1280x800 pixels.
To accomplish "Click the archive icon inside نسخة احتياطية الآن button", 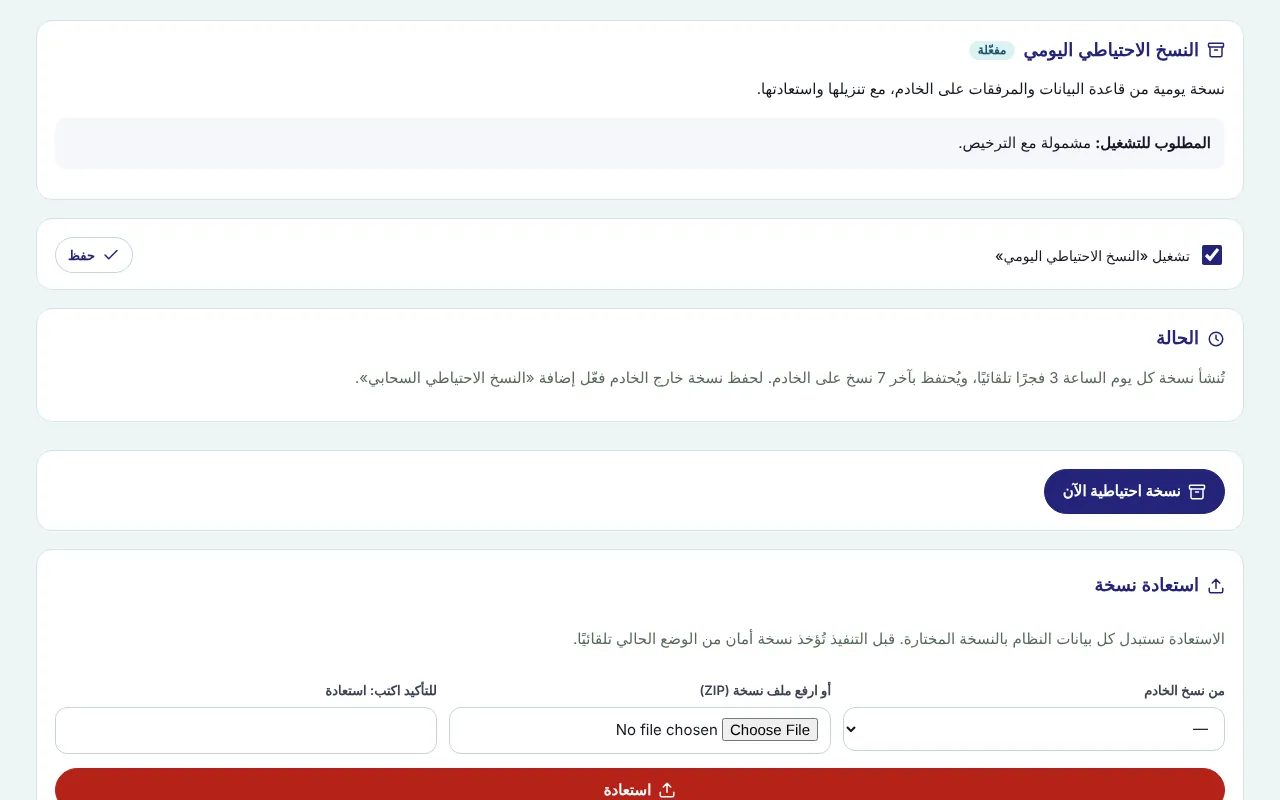I will coord(1197,492).
